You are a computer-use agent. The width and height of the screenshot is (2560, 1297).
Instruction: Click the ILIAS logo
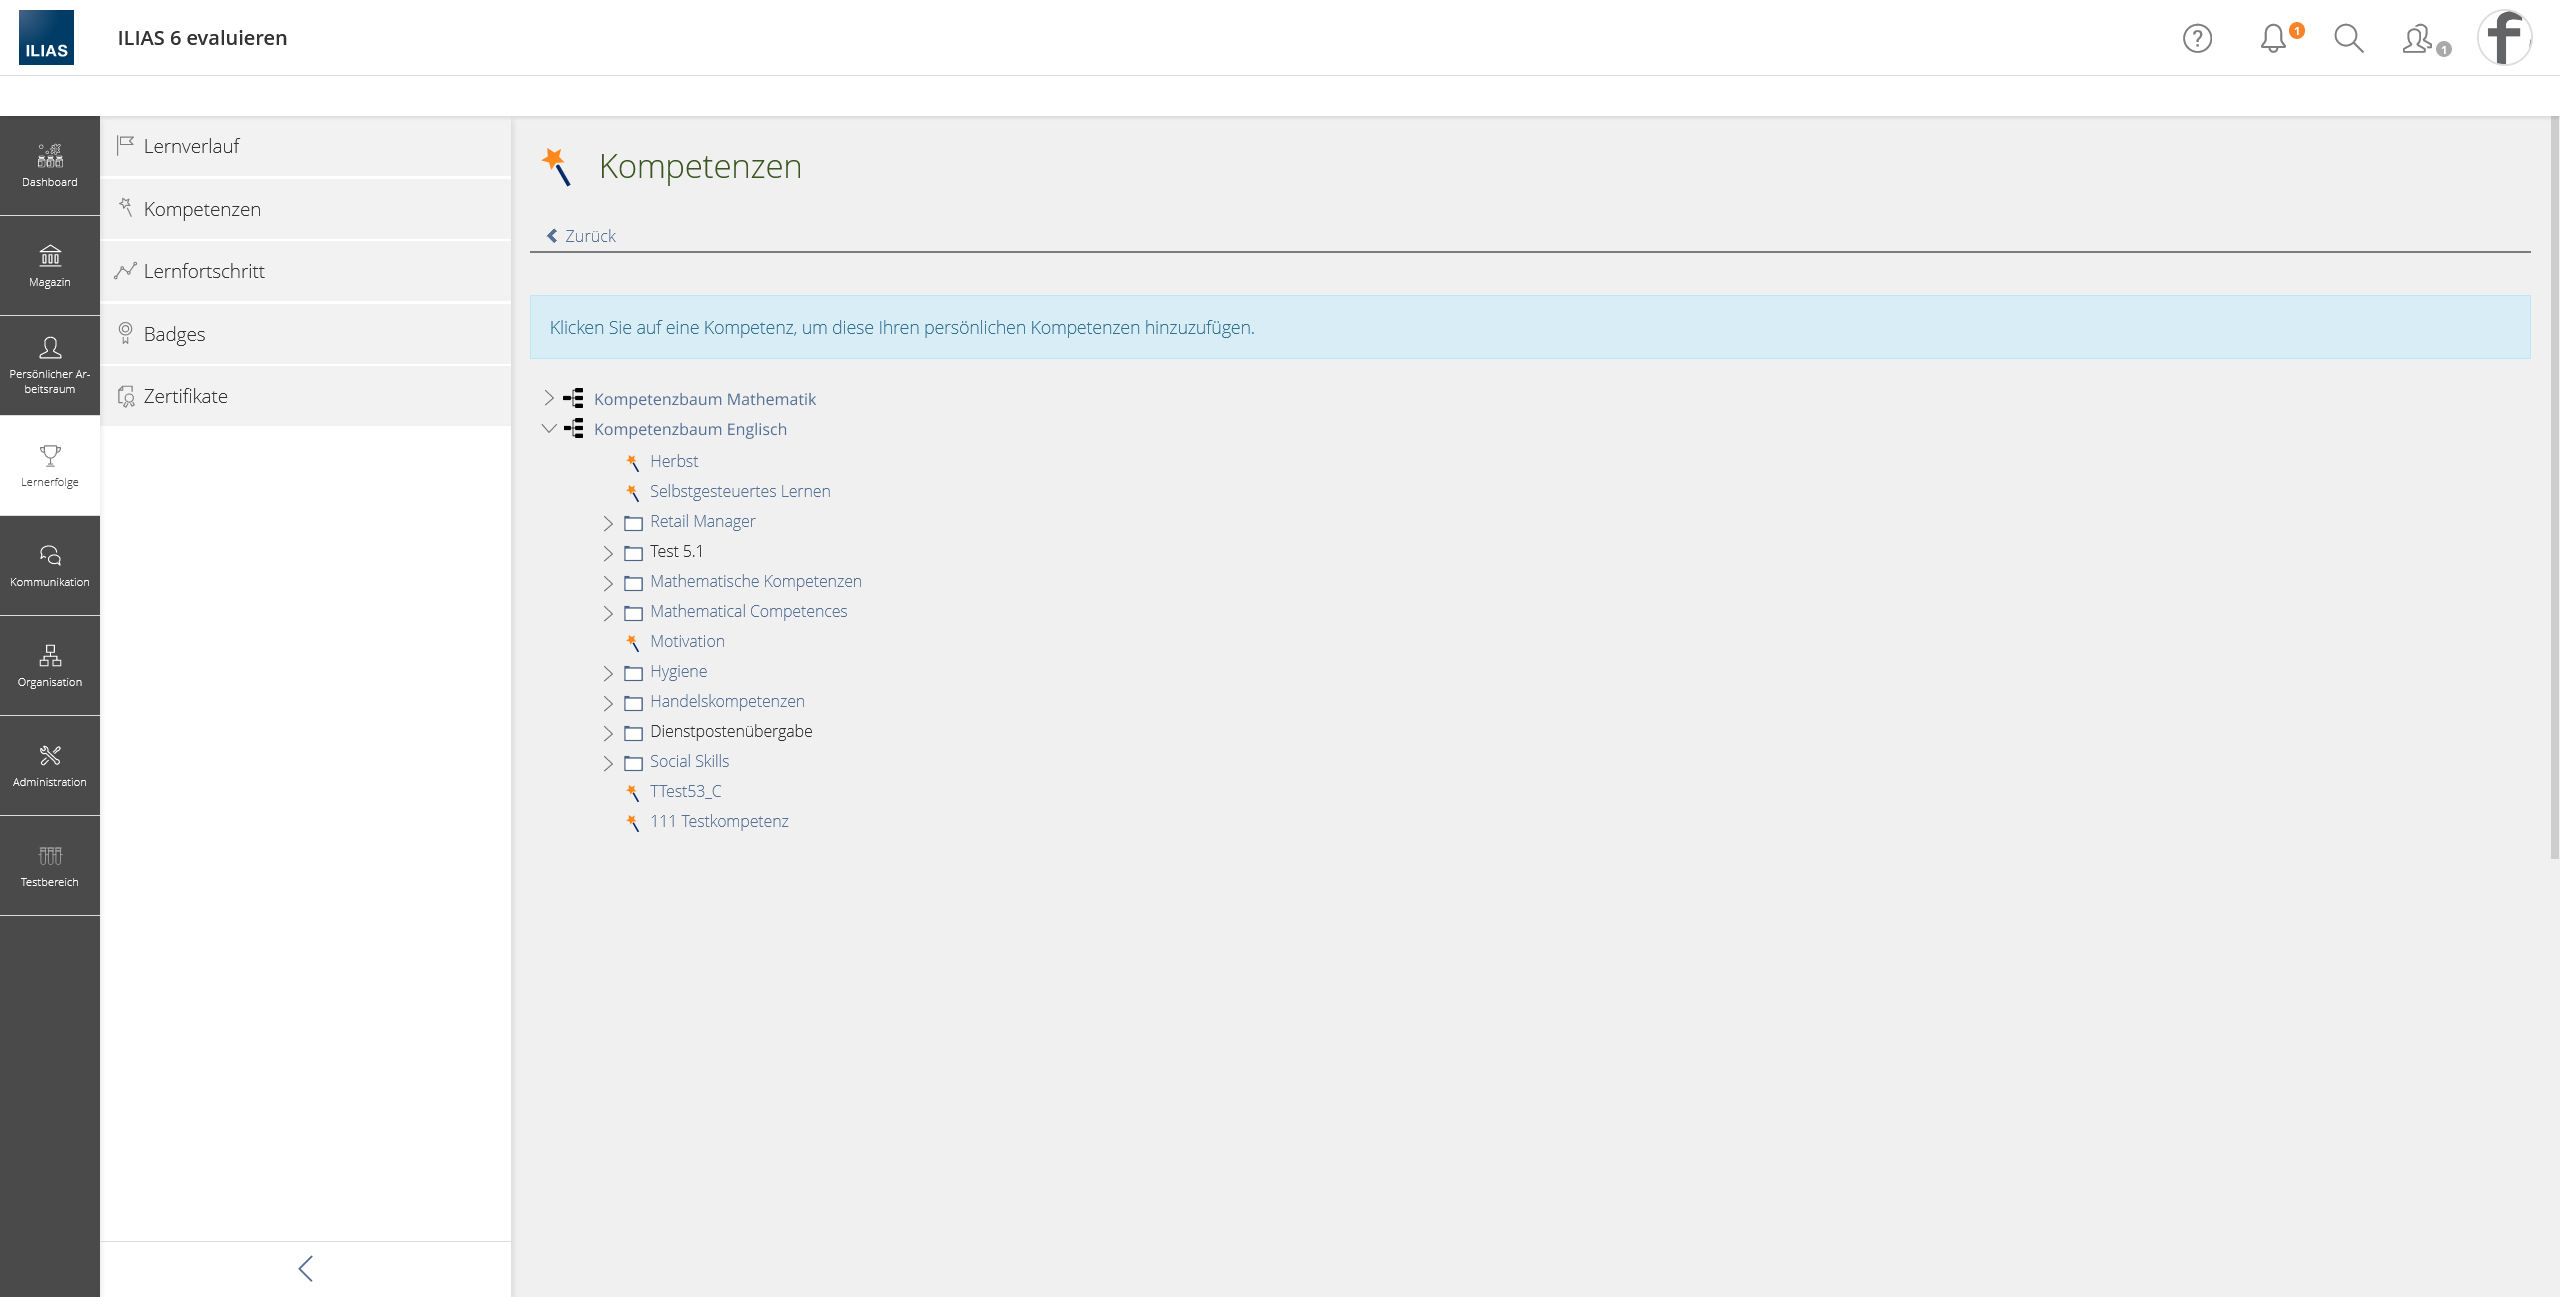pyautogui.click(x=46, y=38)
